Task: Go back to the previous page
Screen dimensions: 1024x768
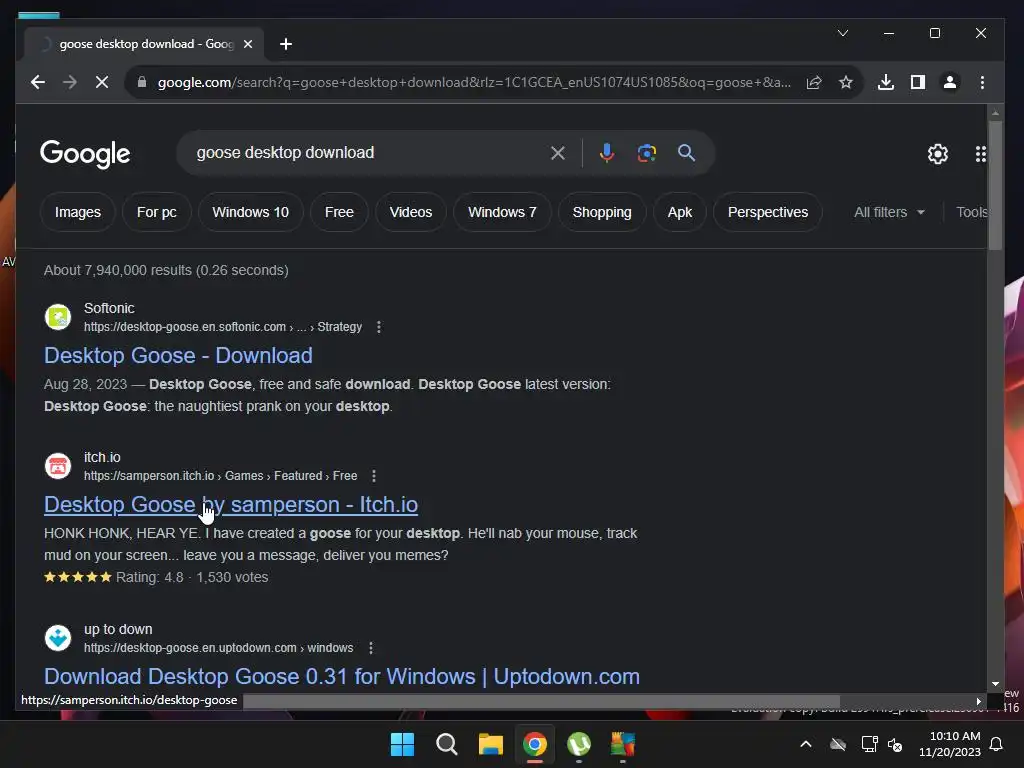Action: (38, 82)
